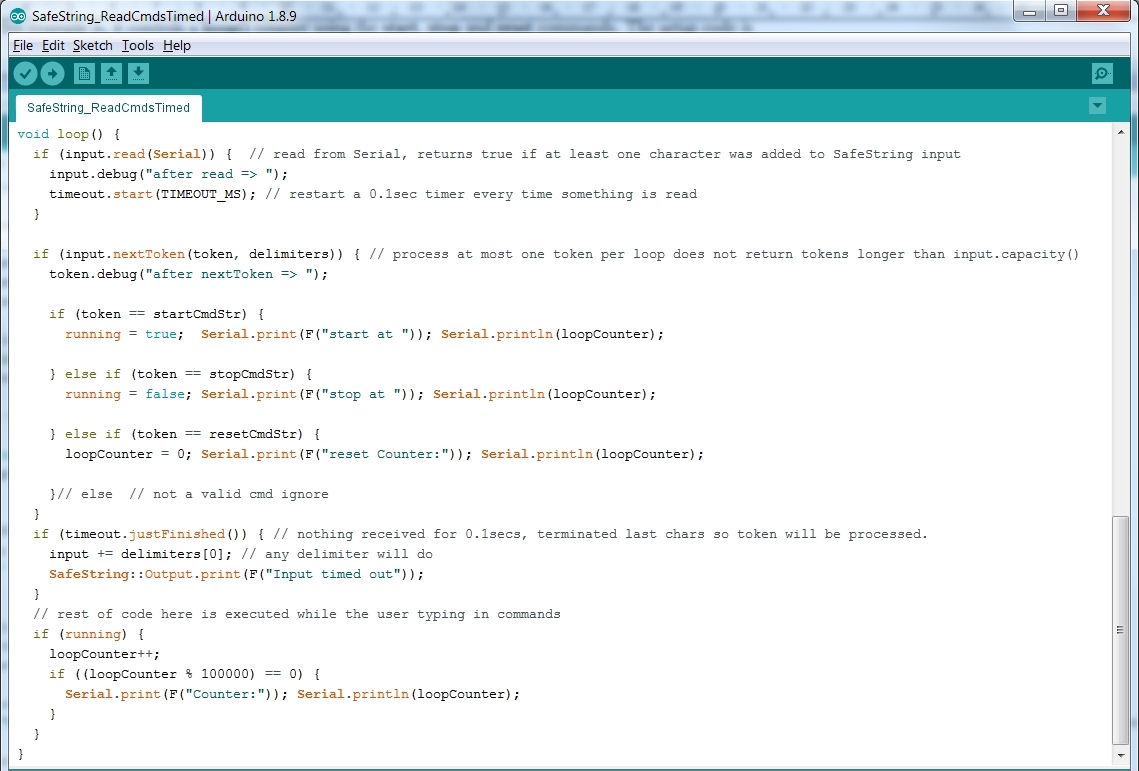Click the Open sketch up-arrow icon
Image resolution: width=1139 pixels, height=771 pixels.
click(x=111, y=73)
